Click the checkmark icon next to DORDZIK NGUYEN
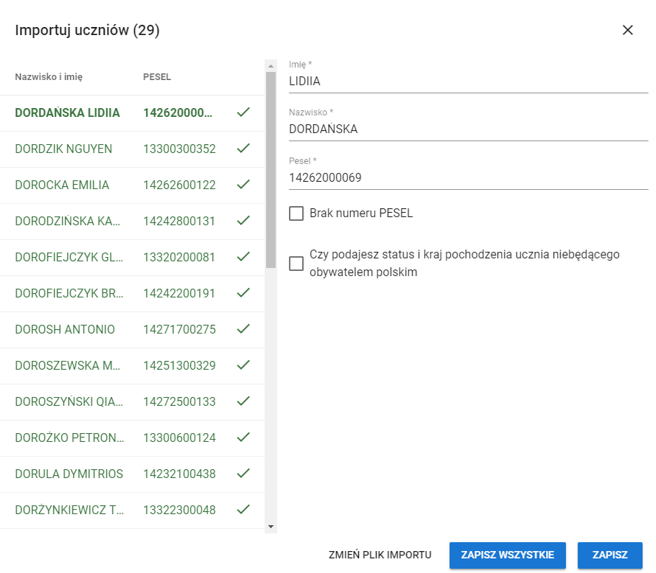The height and width of the screenshot is (573, 656). pos(243,149)
